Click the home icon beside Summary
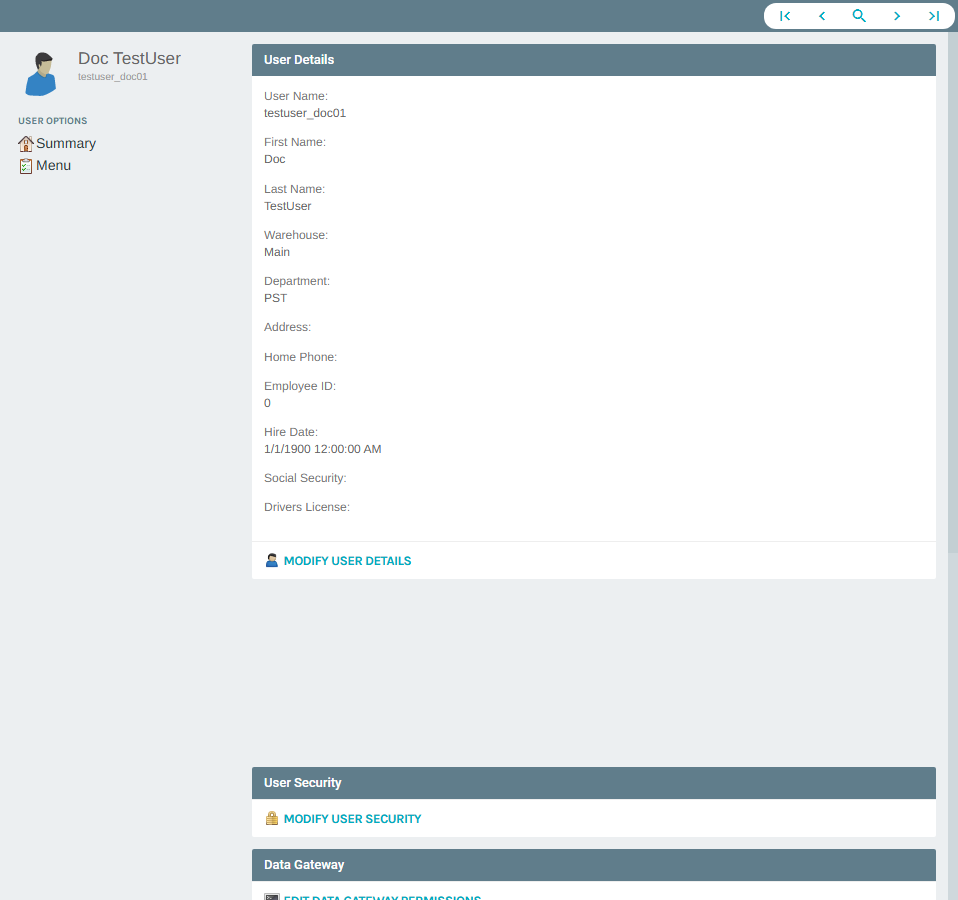 click(26, 143)
